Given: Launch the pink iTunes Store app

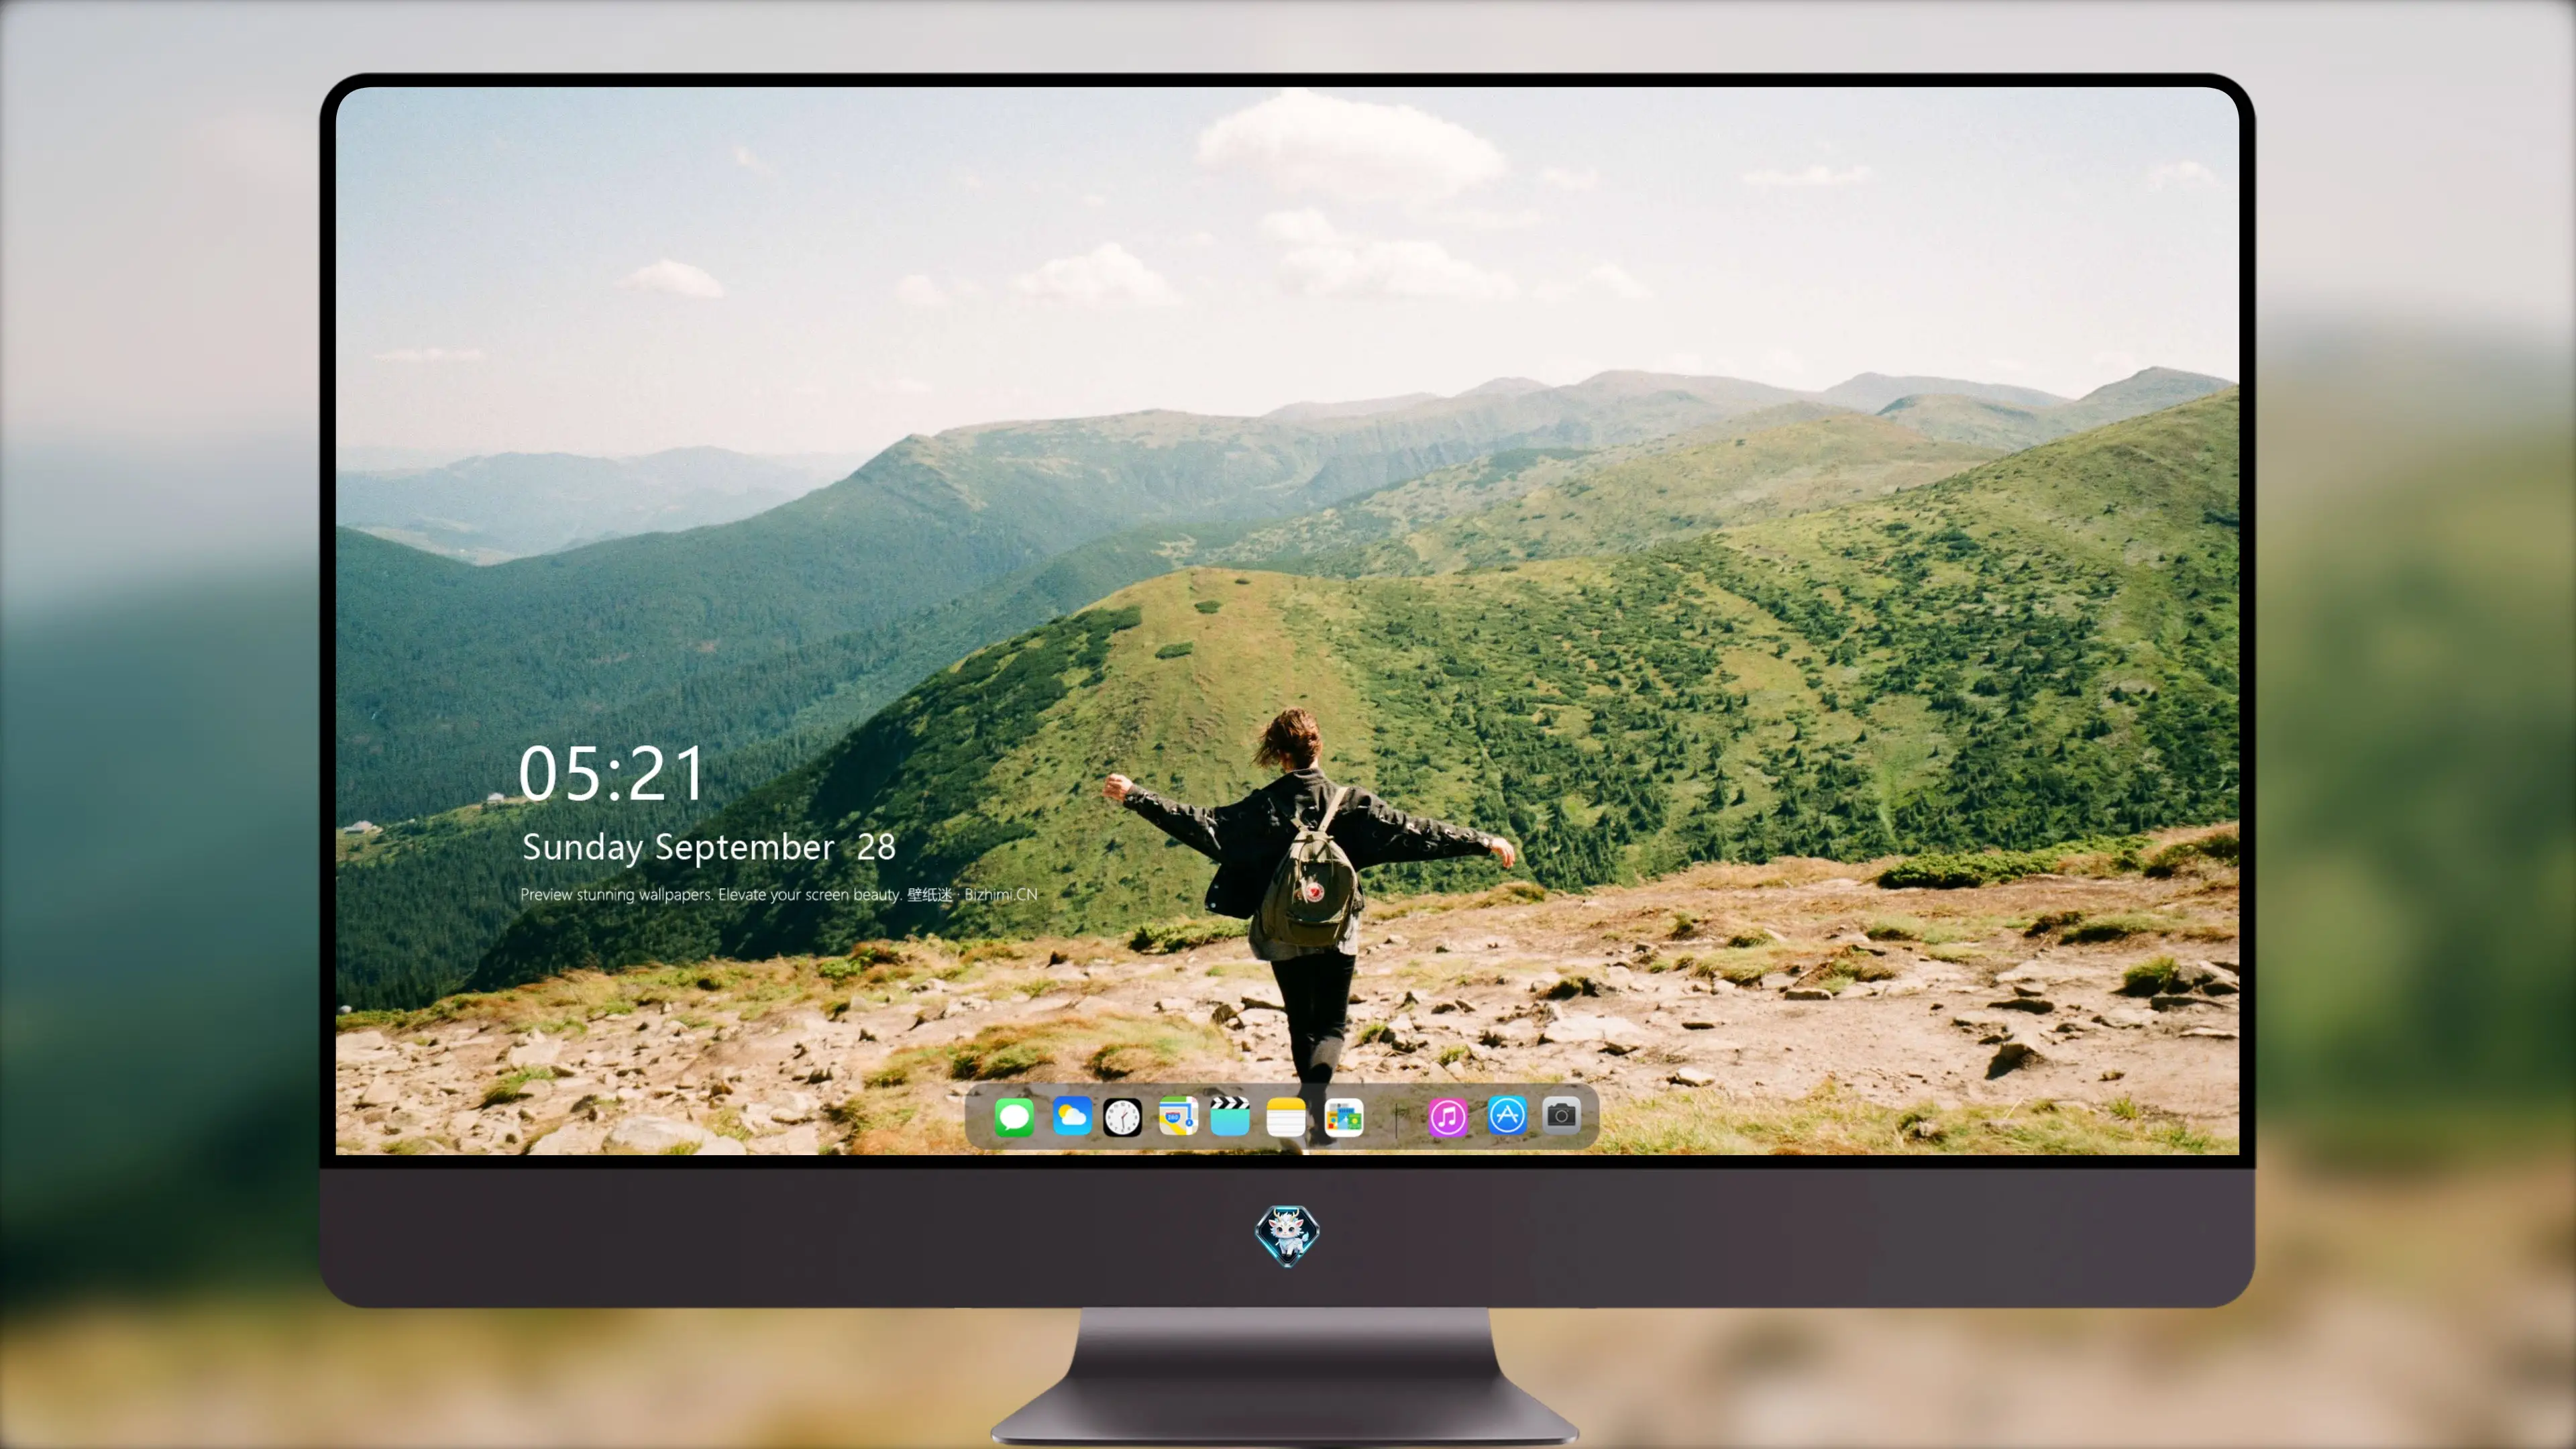Looking at the screenshot, I should coord(1448,1117).
